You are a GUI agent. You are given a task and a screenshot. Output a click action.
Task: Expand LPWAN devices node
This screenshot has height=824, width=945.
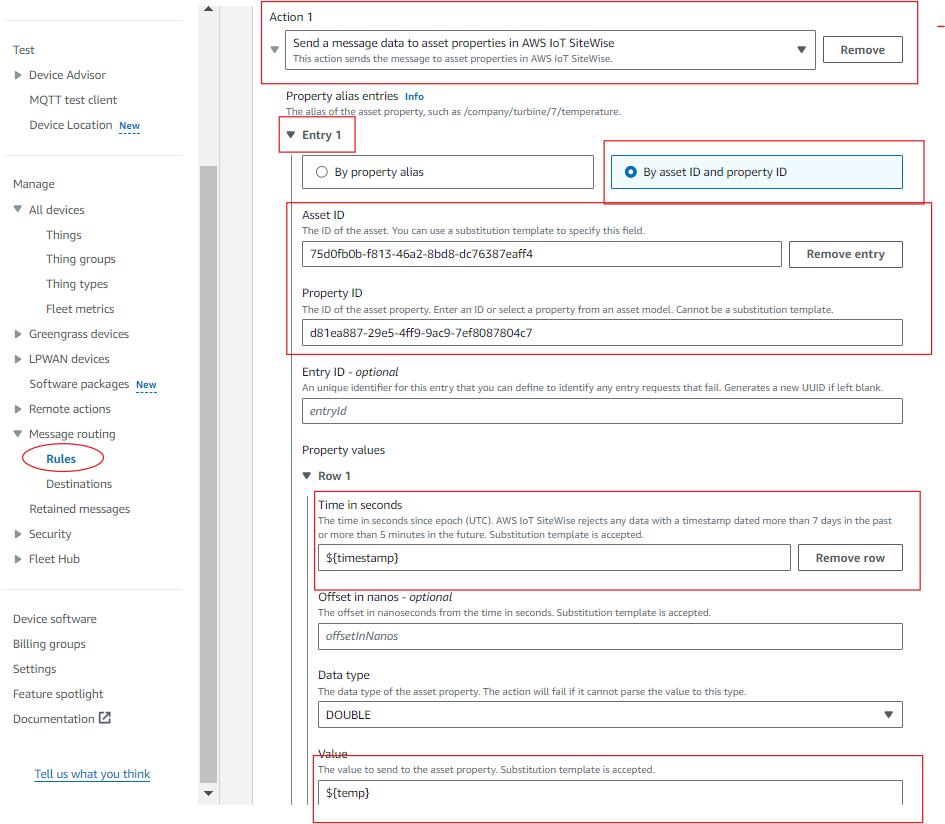point(18,359)
